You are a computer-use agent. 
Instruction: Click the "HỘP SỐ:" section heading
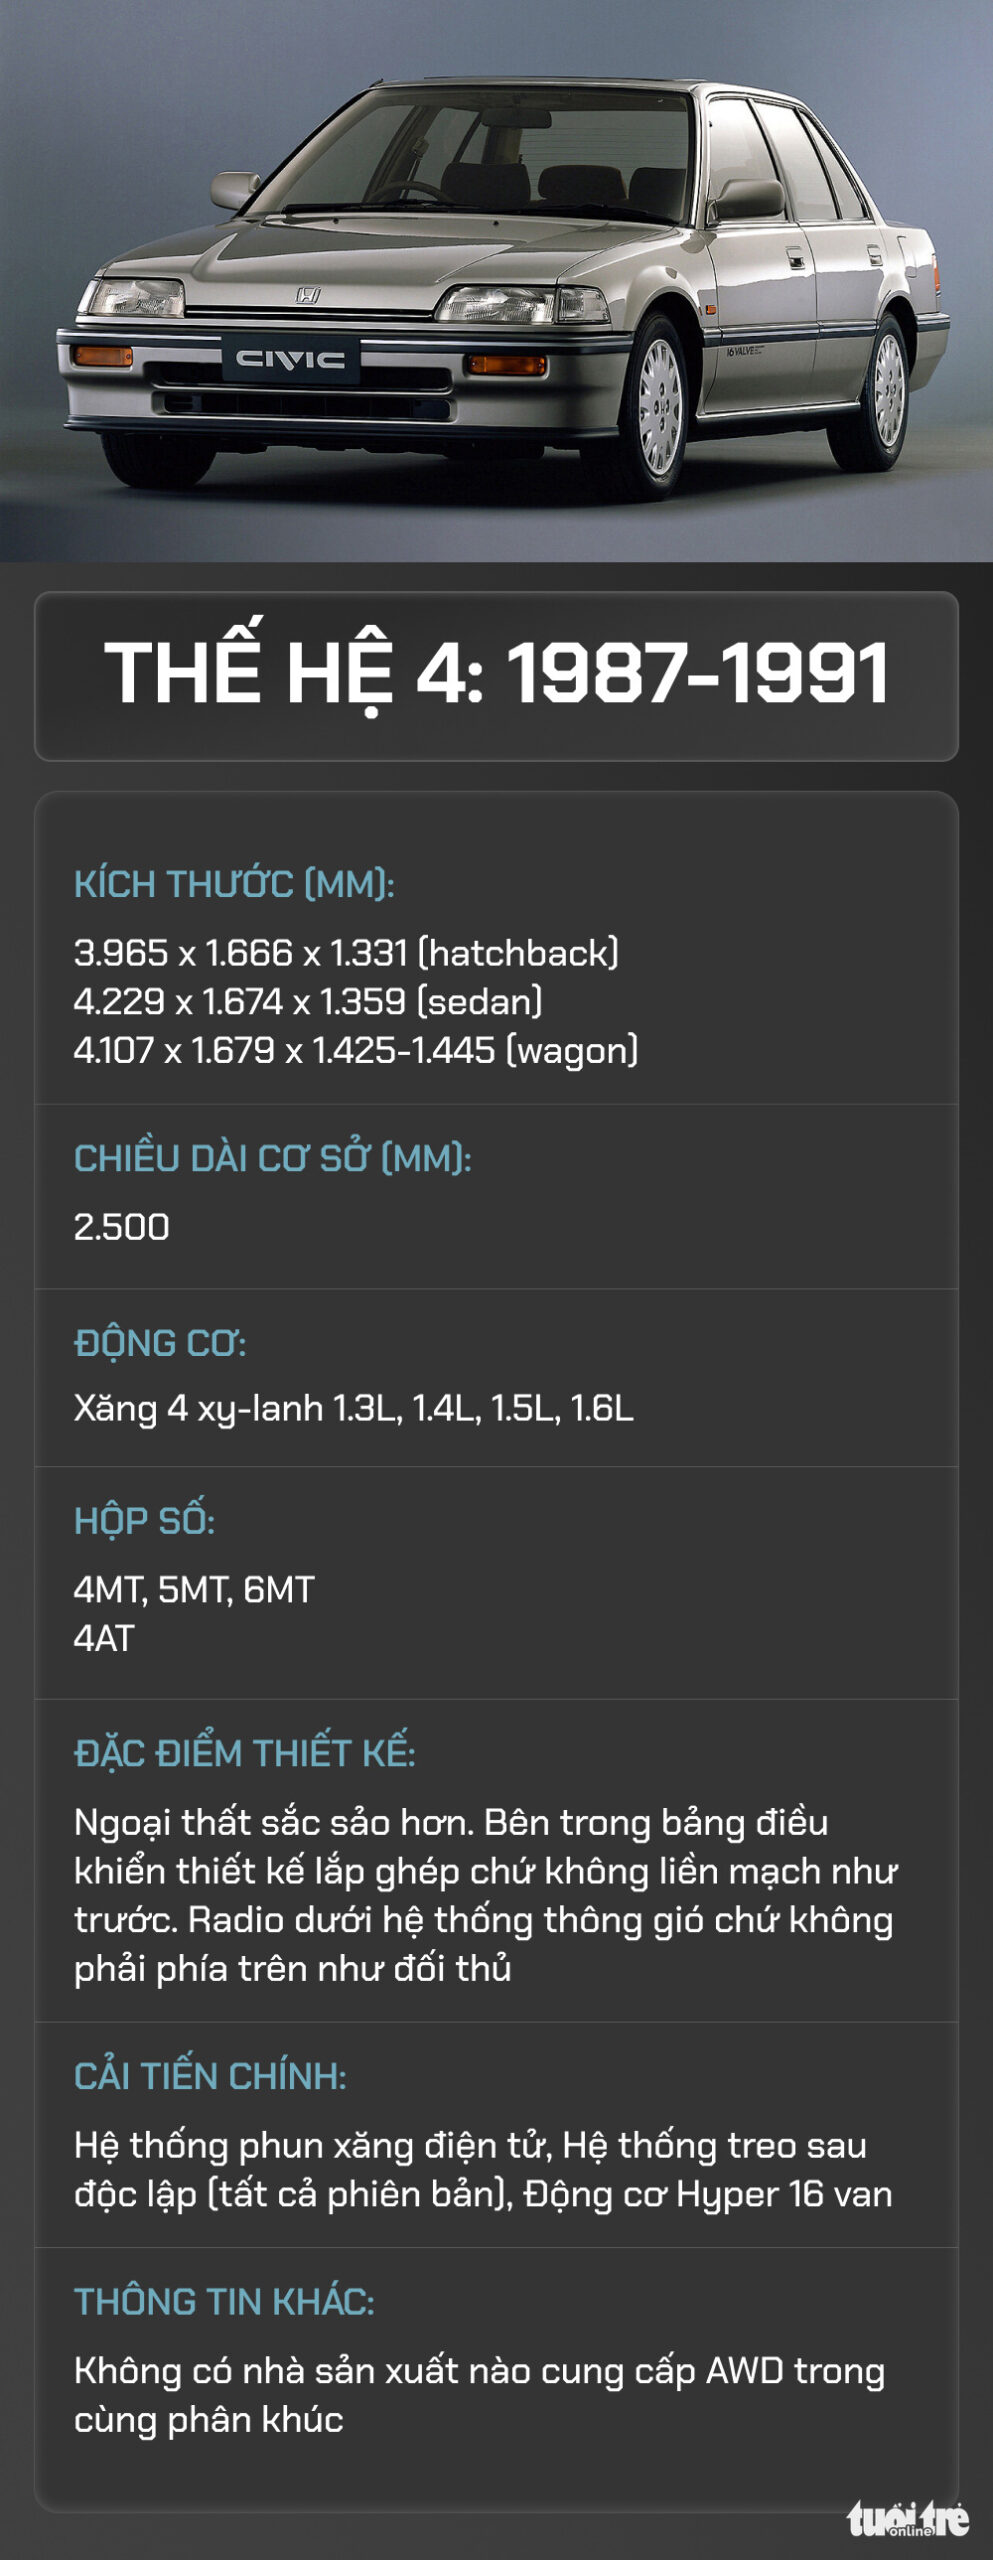[144, 1520]
